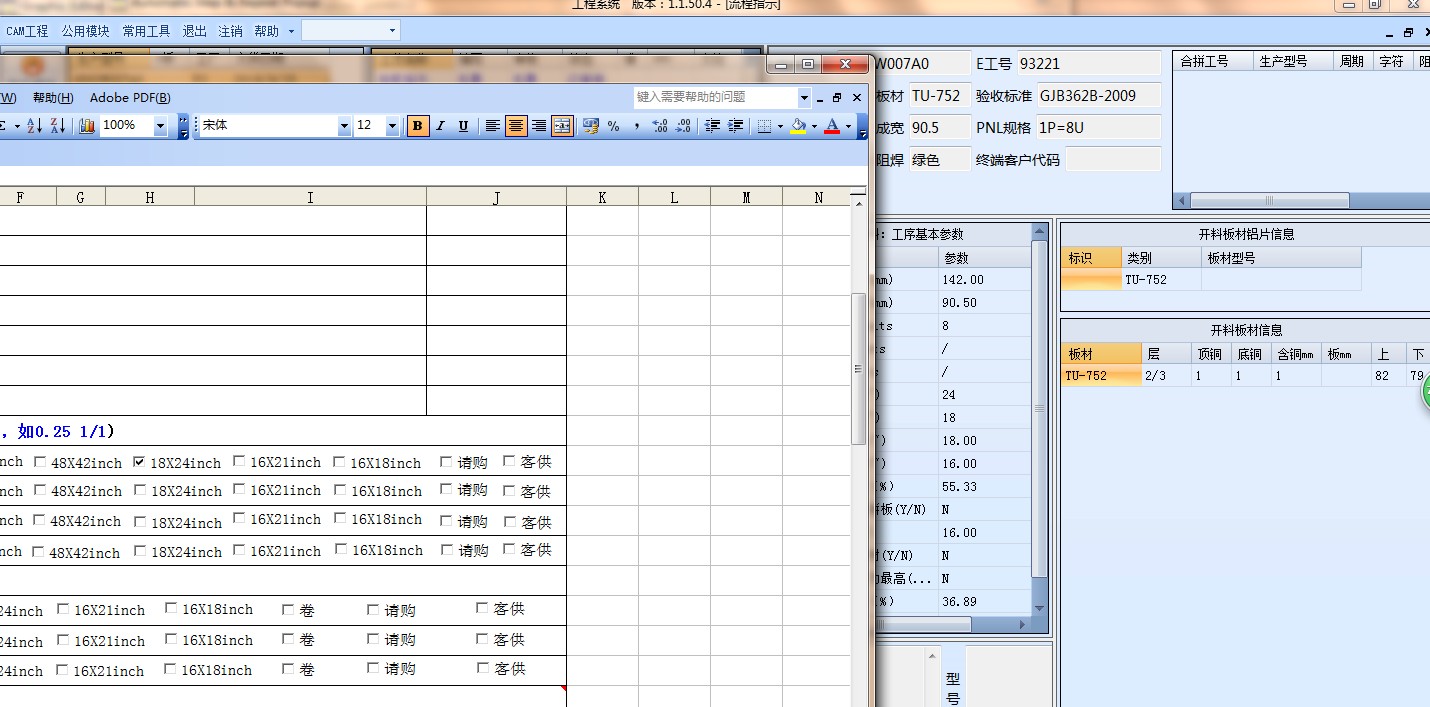Apply the red font color
Image resolution: width=1430 pixels, height=707 pixels.
click(832, 126)
